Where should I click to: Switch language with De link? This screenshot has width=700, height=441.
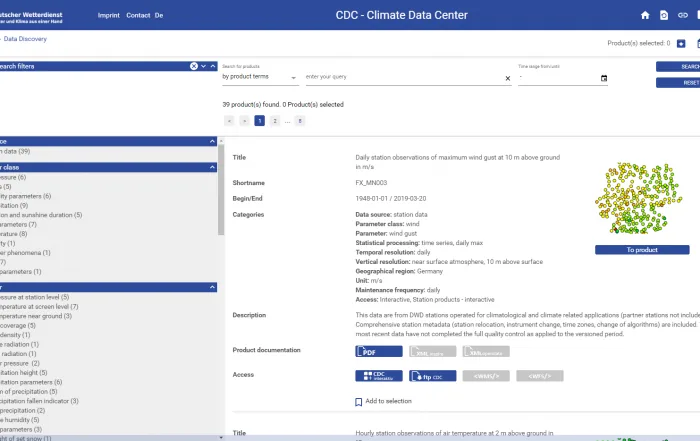pyautogui.click(x=159, y=15)
